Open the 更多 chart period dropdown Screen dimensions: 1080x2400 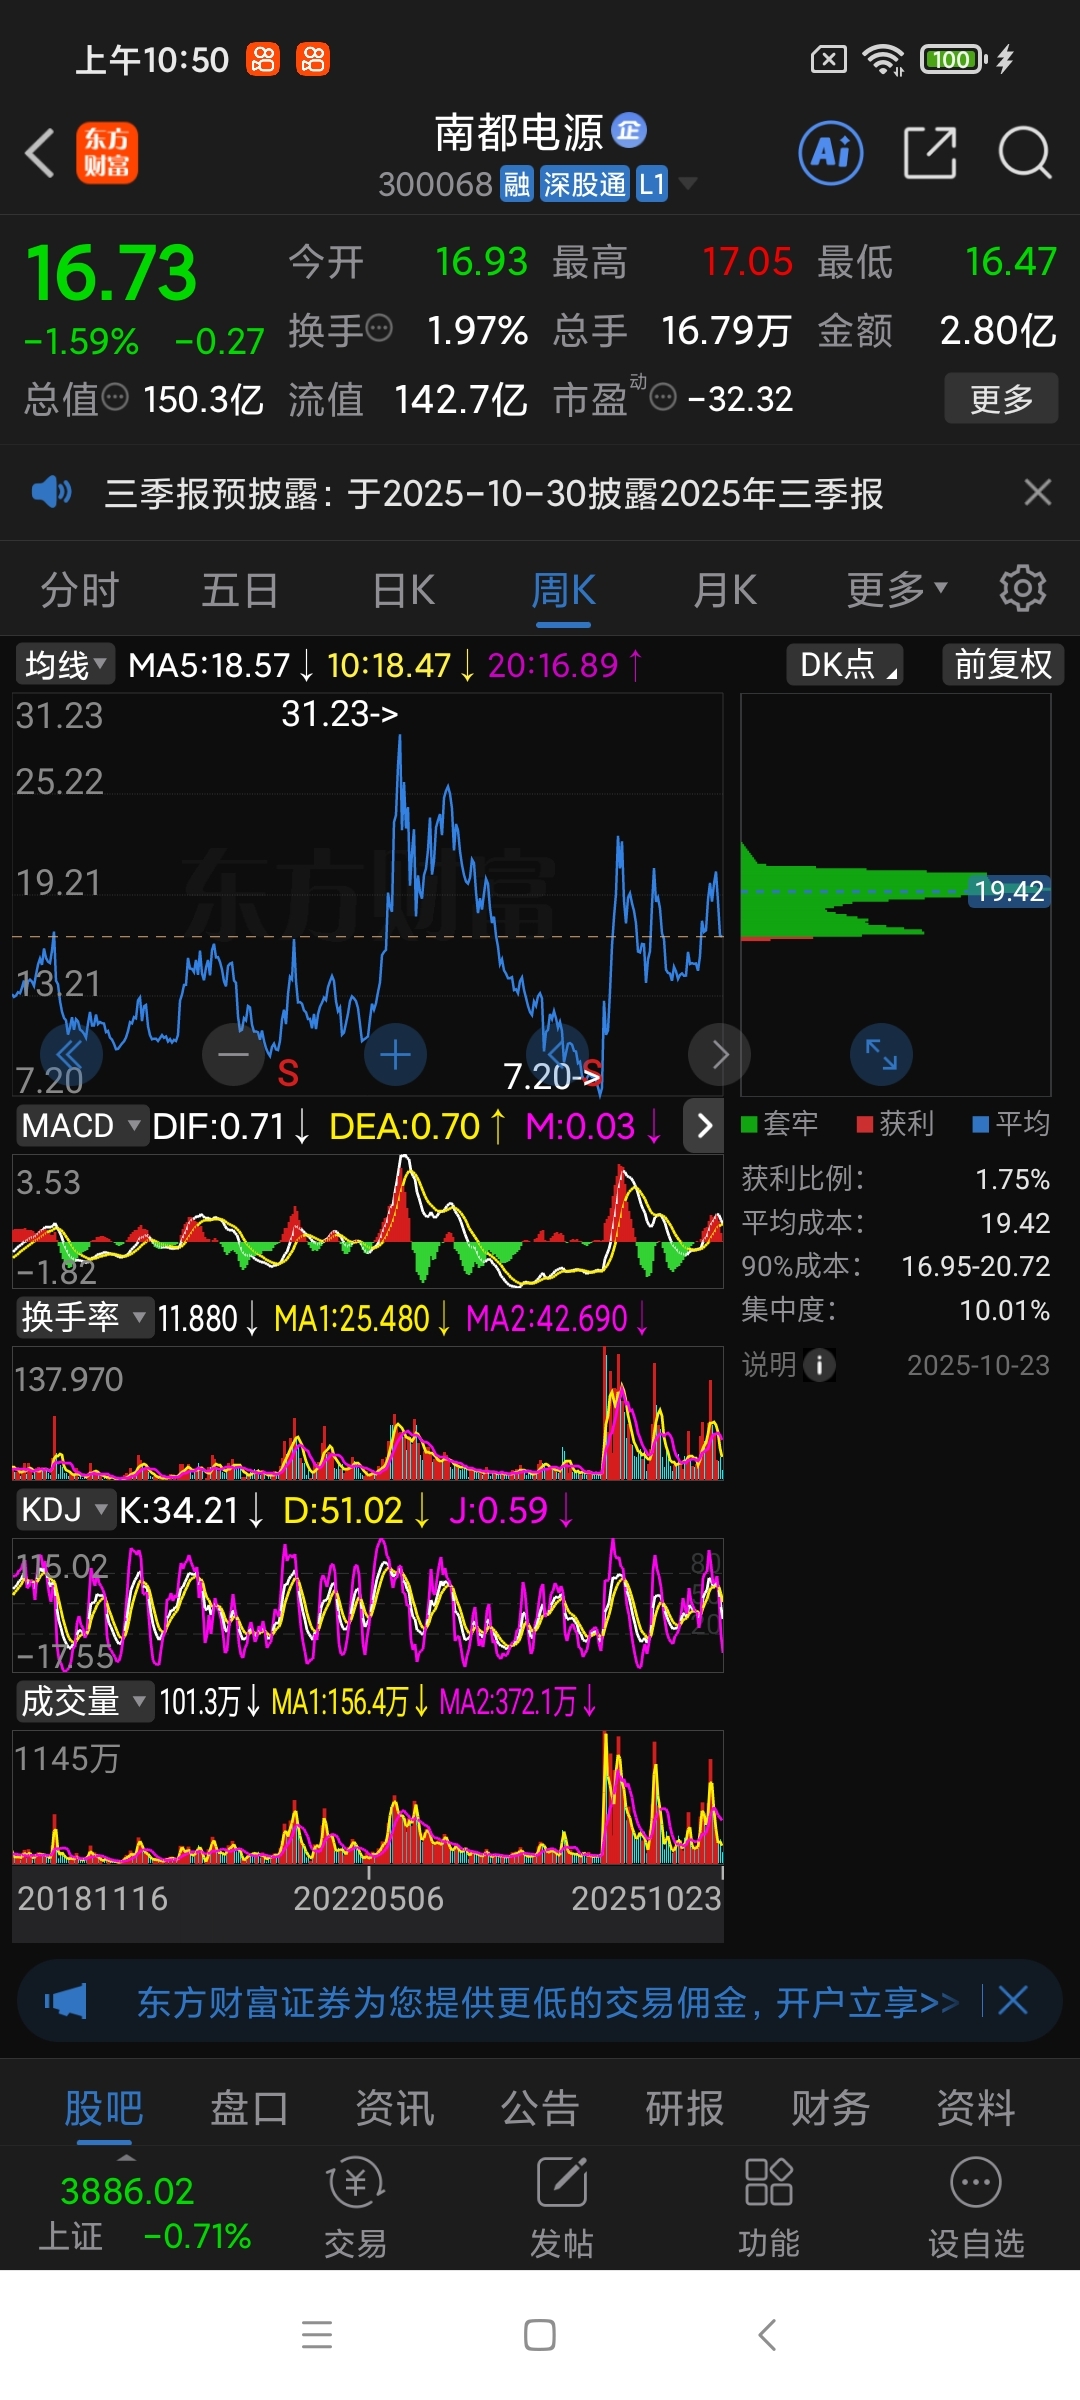[897, 590]
